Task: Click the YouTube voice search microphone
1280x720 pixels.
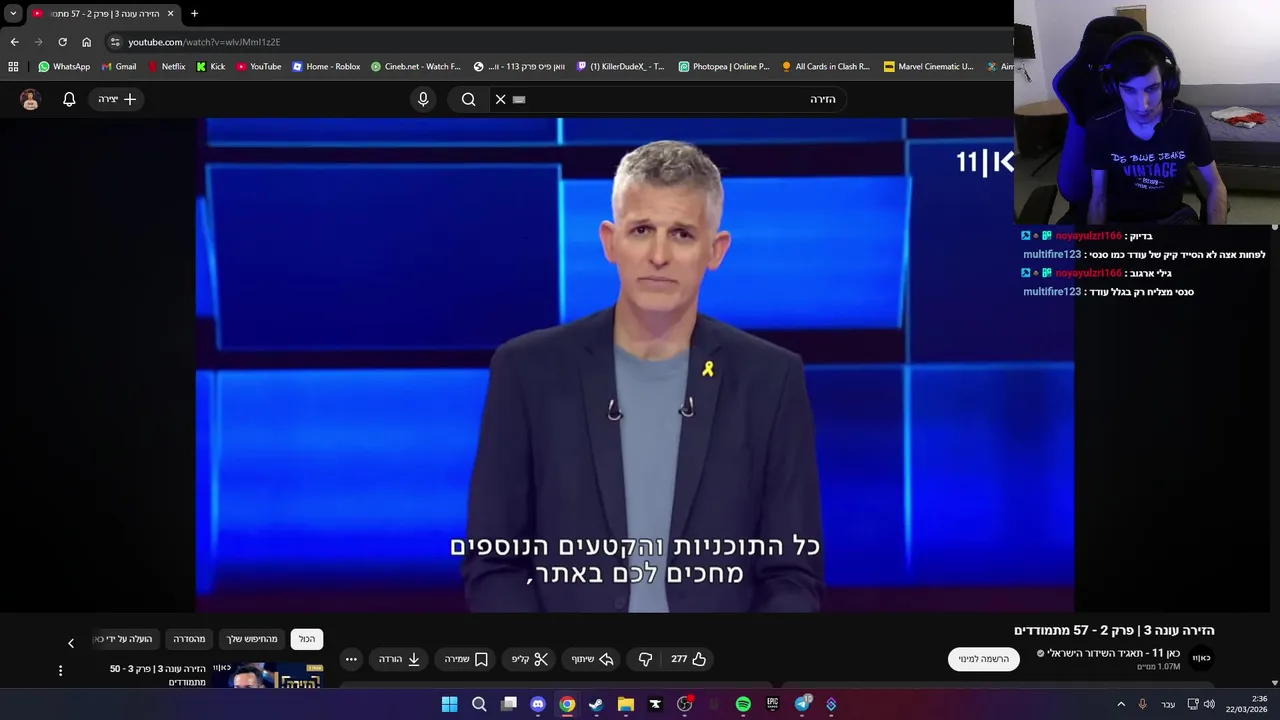Action: pyautogui.click(x=423, y=99)
